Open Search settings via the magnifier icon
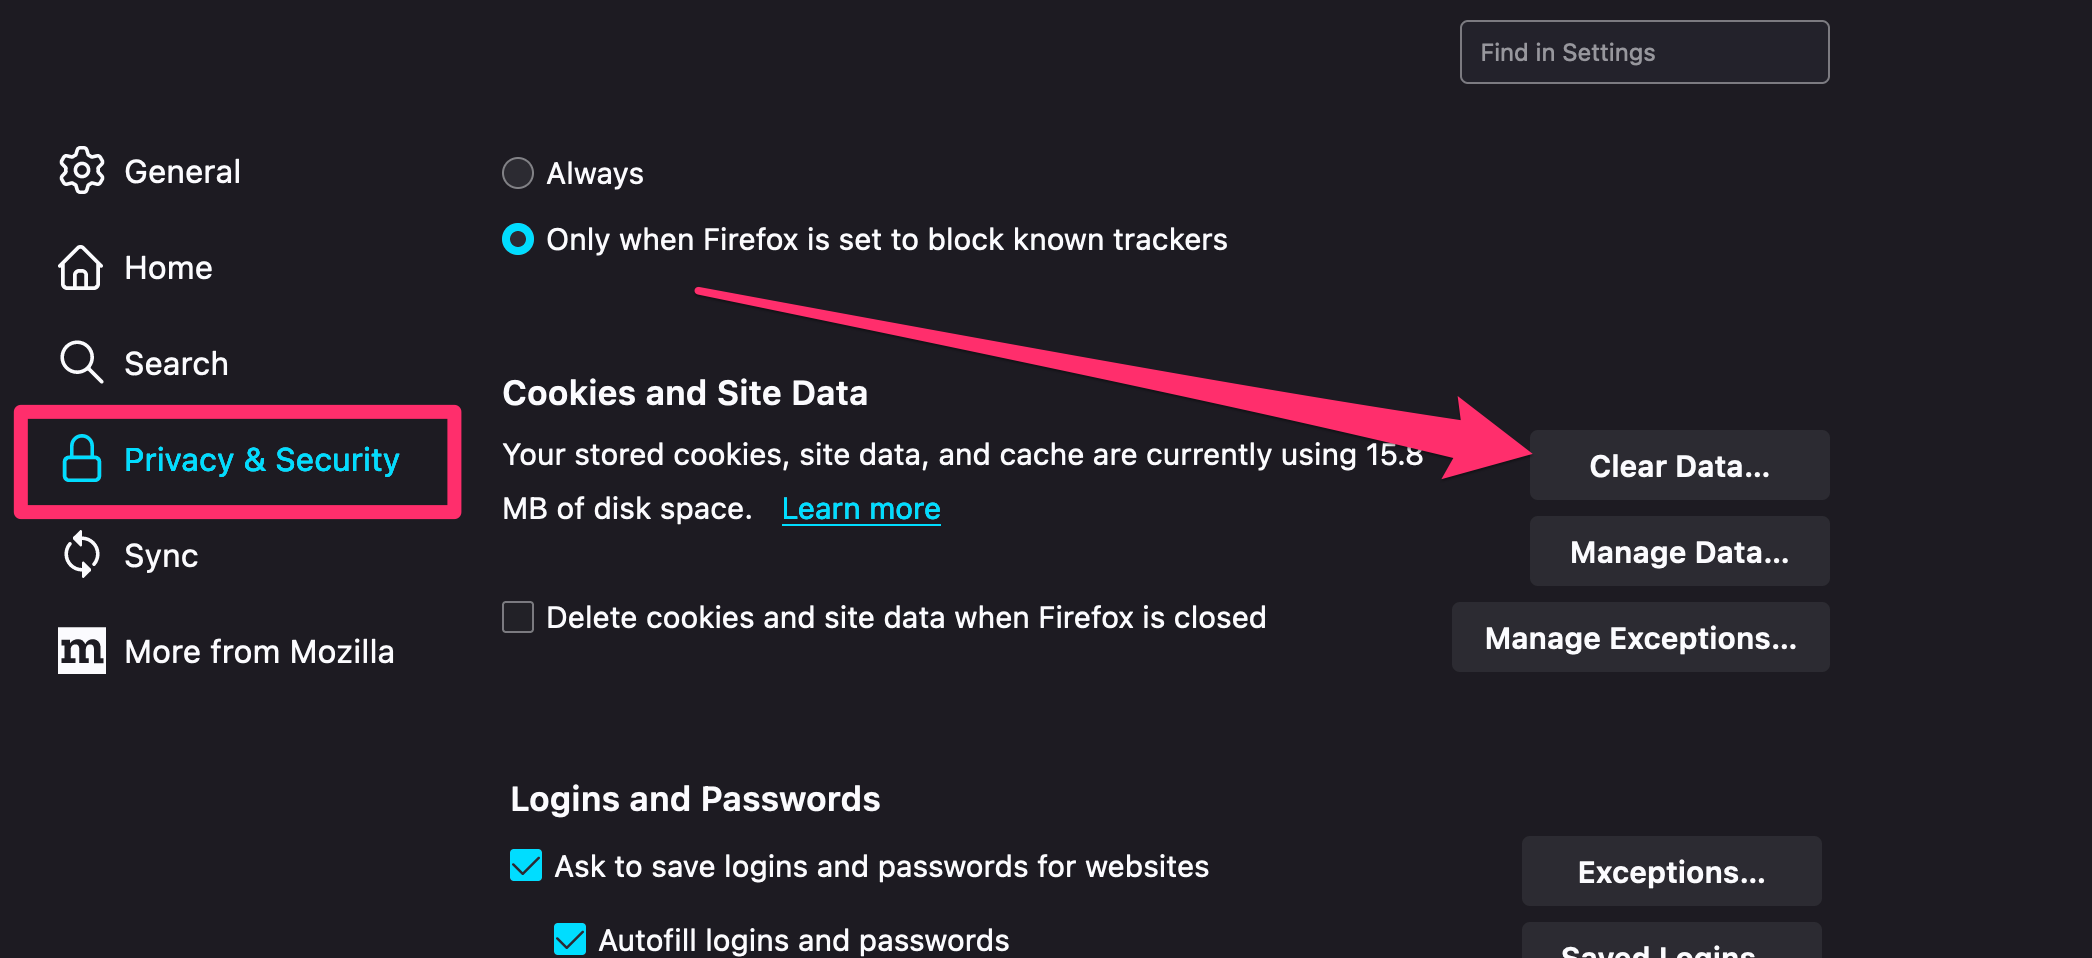 click(x=80, y=362)
